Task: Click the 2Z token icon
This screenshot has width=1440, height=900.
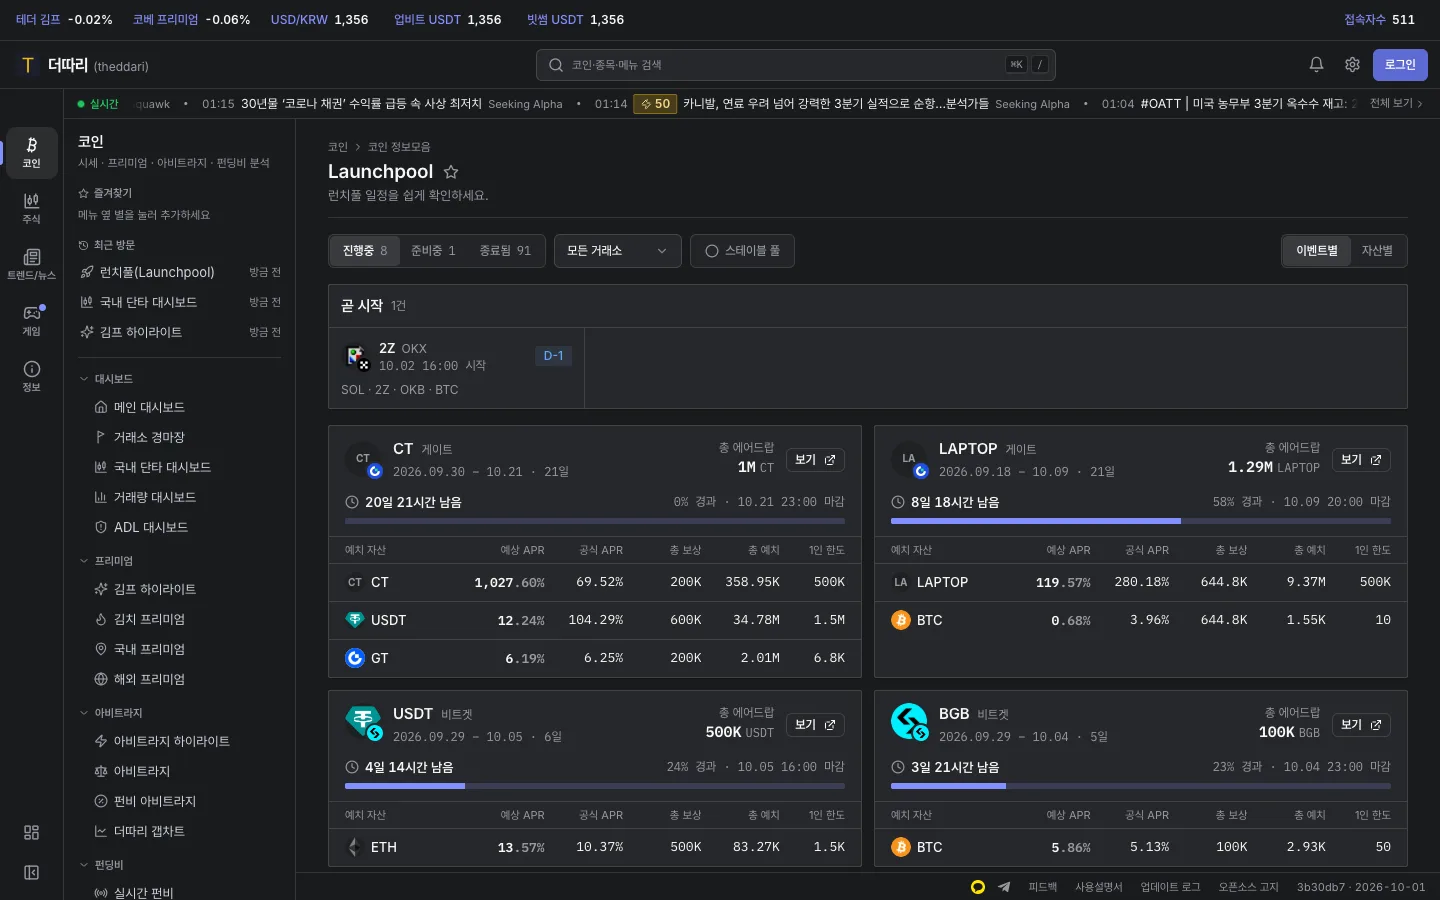Action: pos(356,357)
